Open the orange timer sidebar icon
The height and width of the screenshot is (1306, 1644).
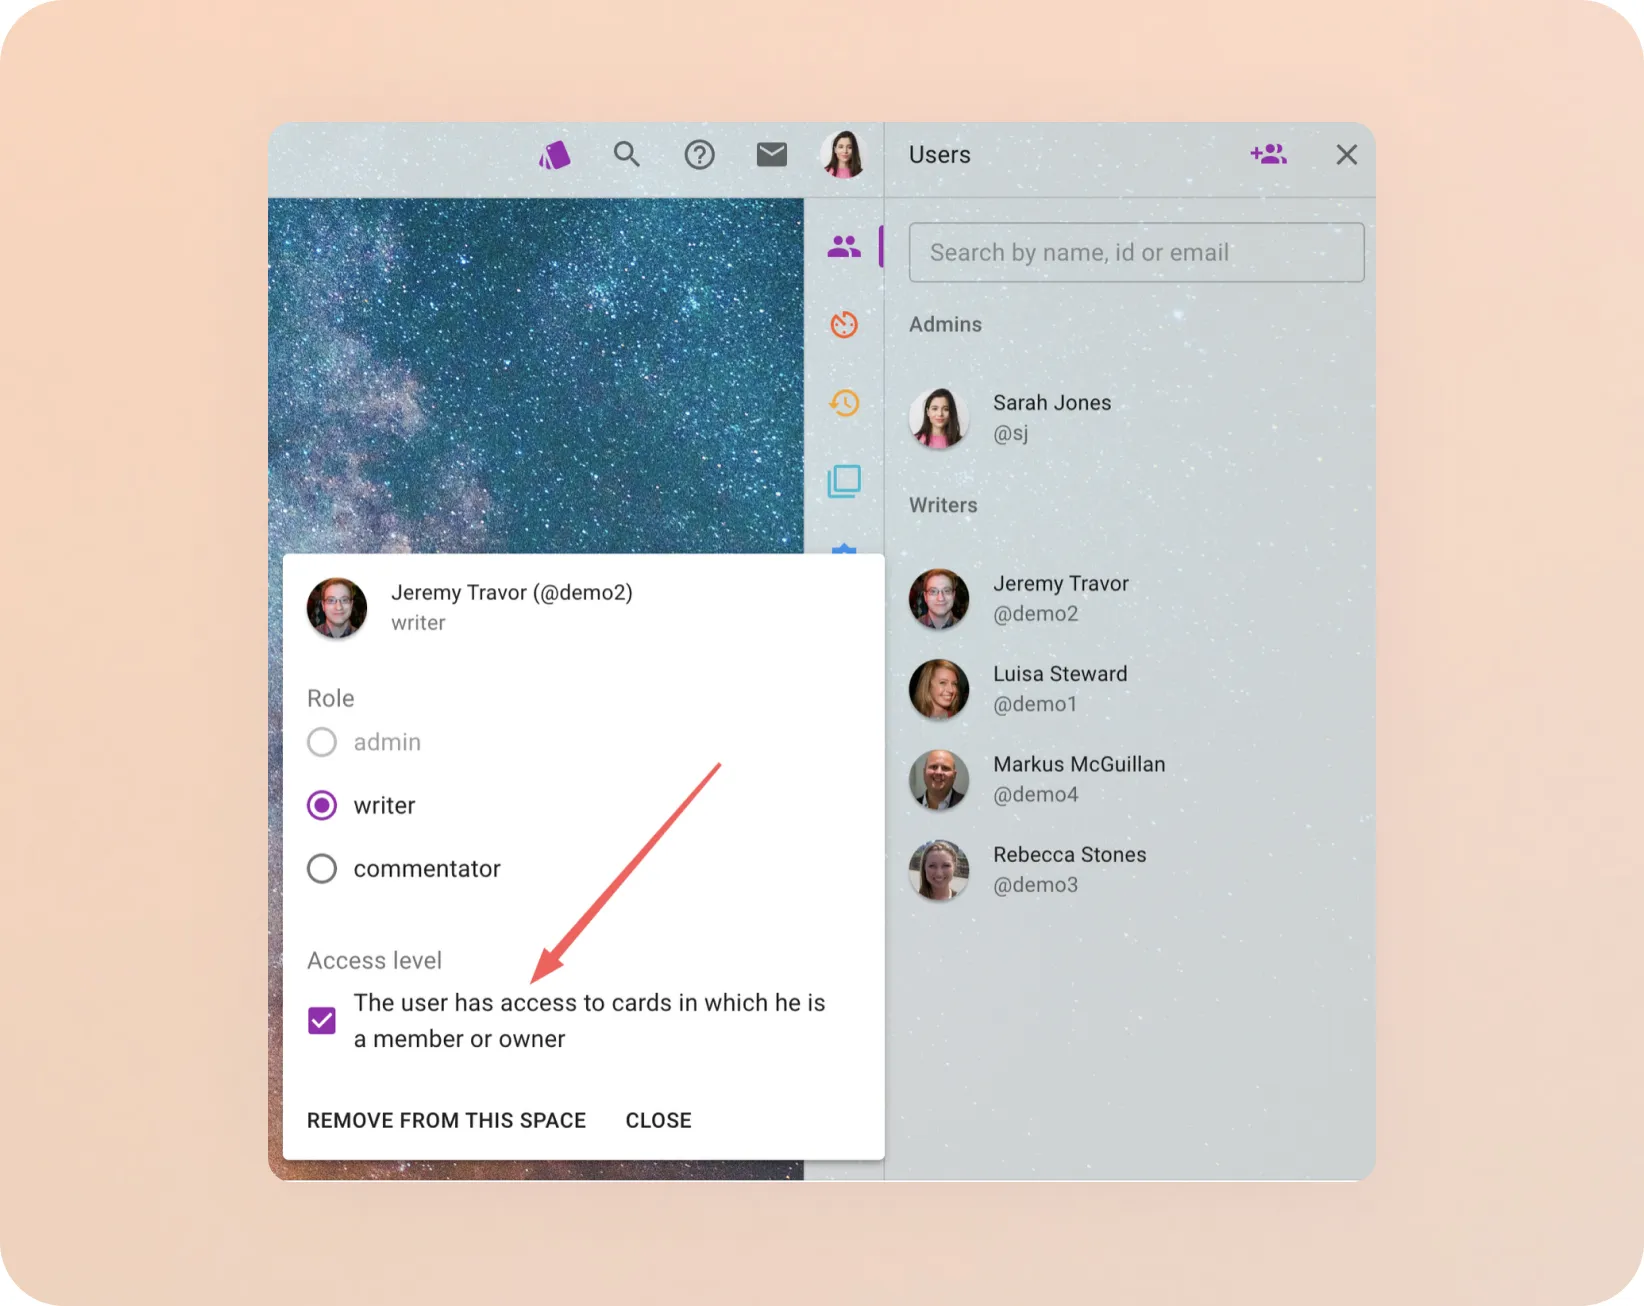coord(844,324)
